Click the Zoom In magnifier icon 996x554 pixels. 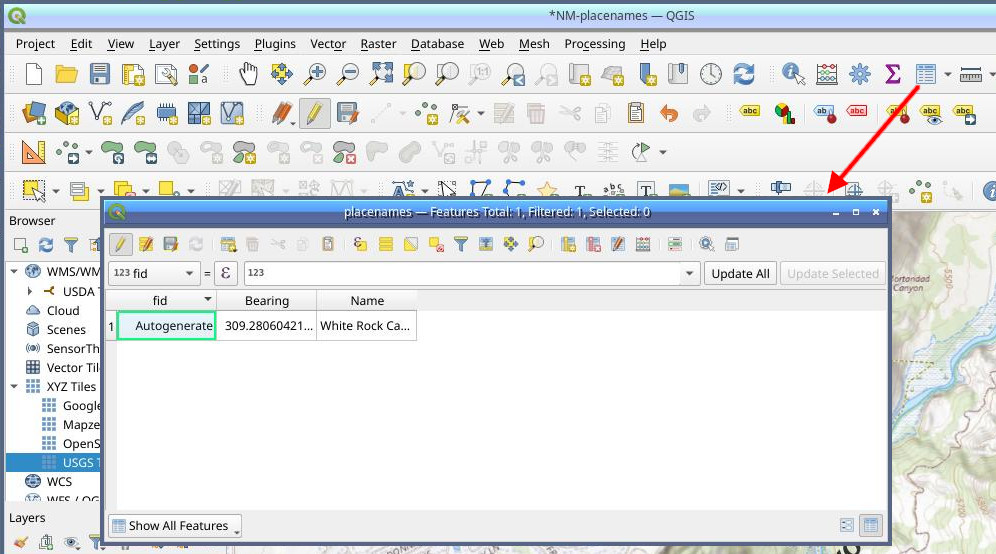coord(315,74)
